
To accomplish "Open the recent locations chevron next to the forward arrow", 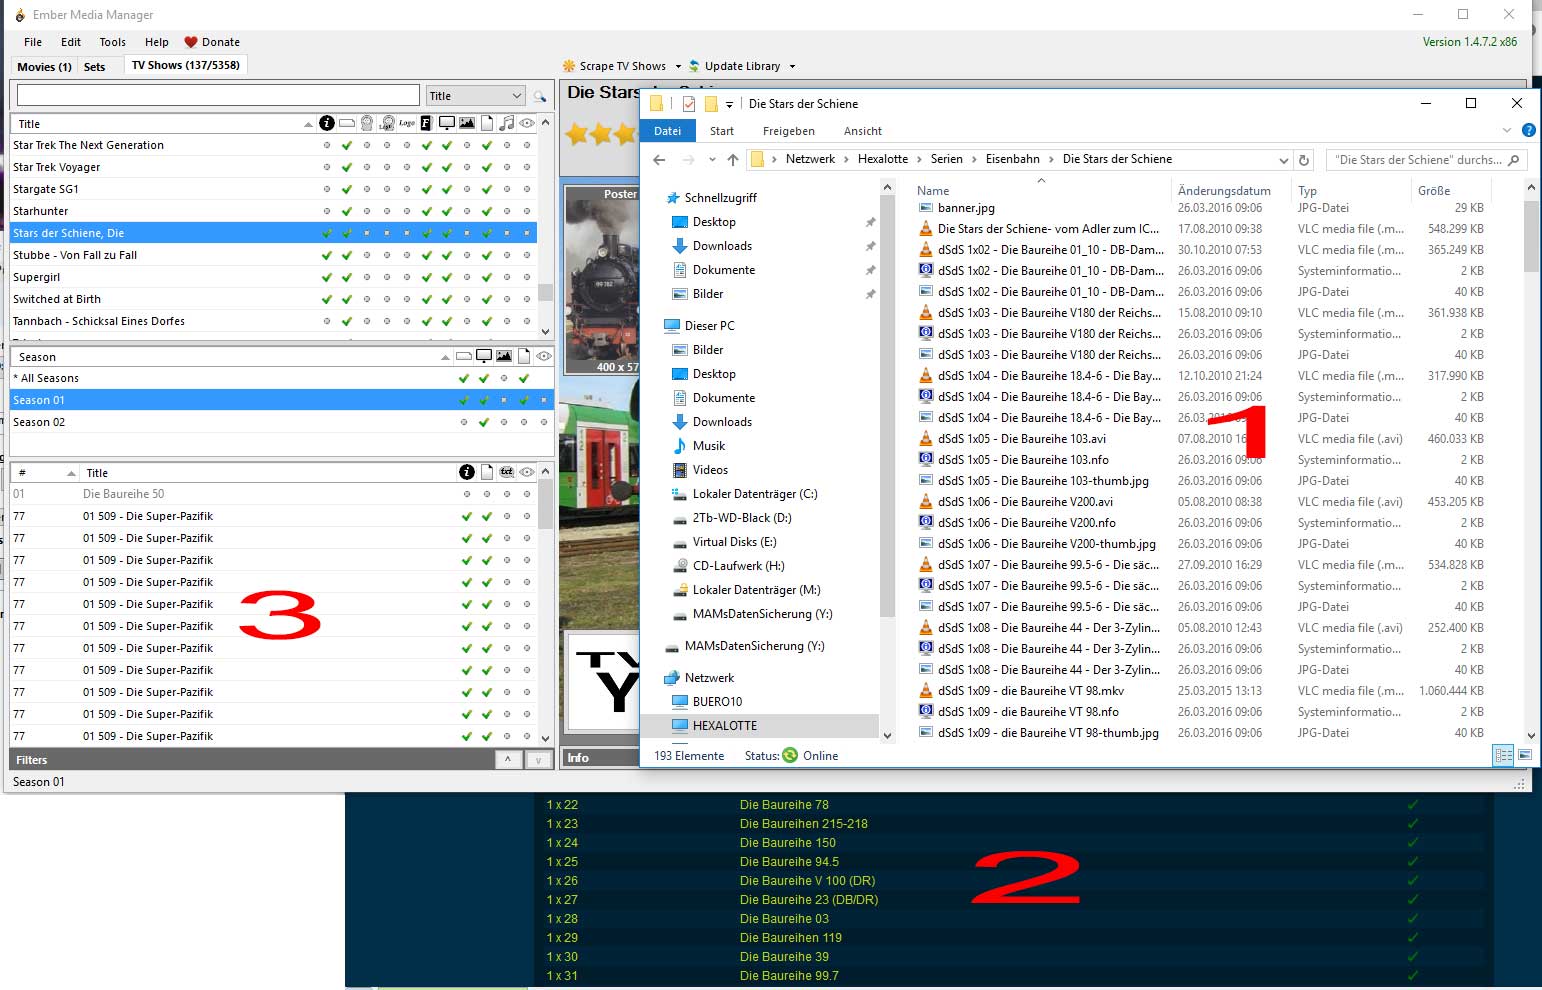I will (x=712, y=160).
